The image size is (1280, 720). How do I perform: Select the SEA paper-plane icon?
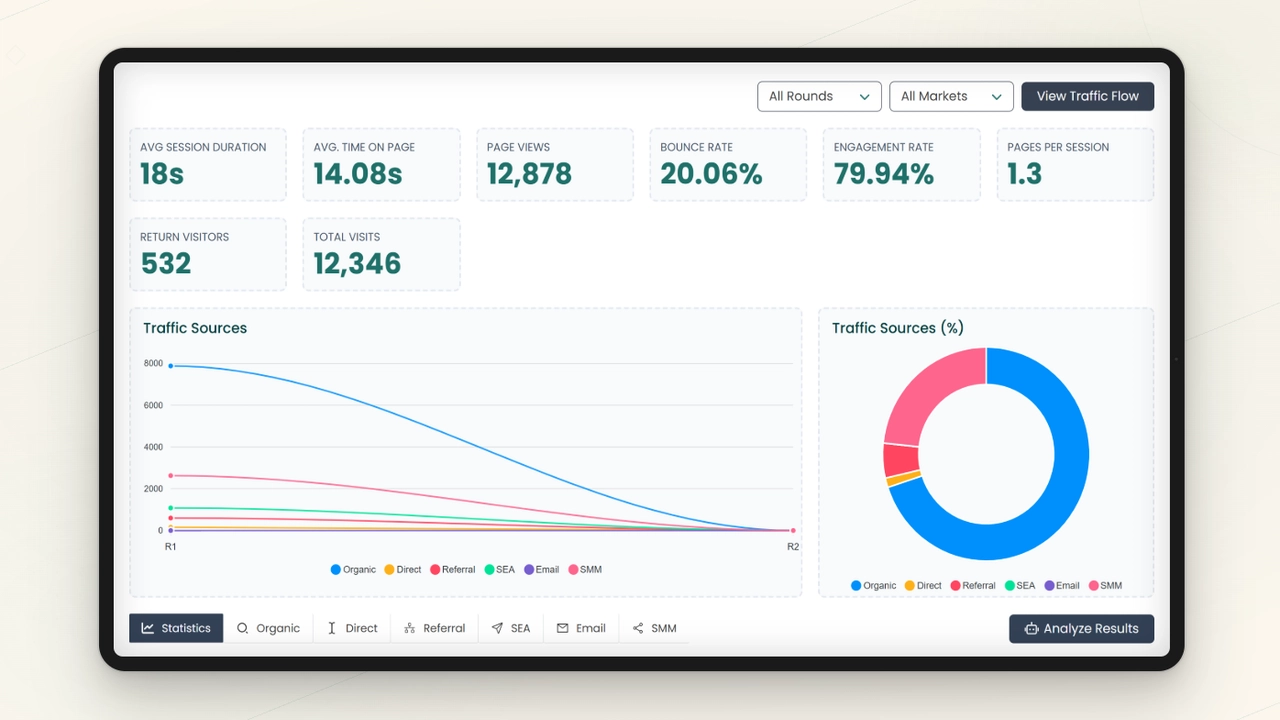(x=498, y=628)
